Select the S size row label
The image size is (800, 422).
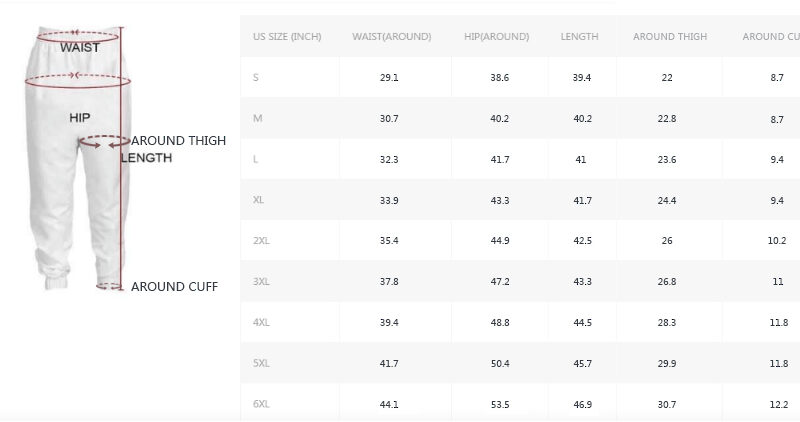[x=256, y=78]
